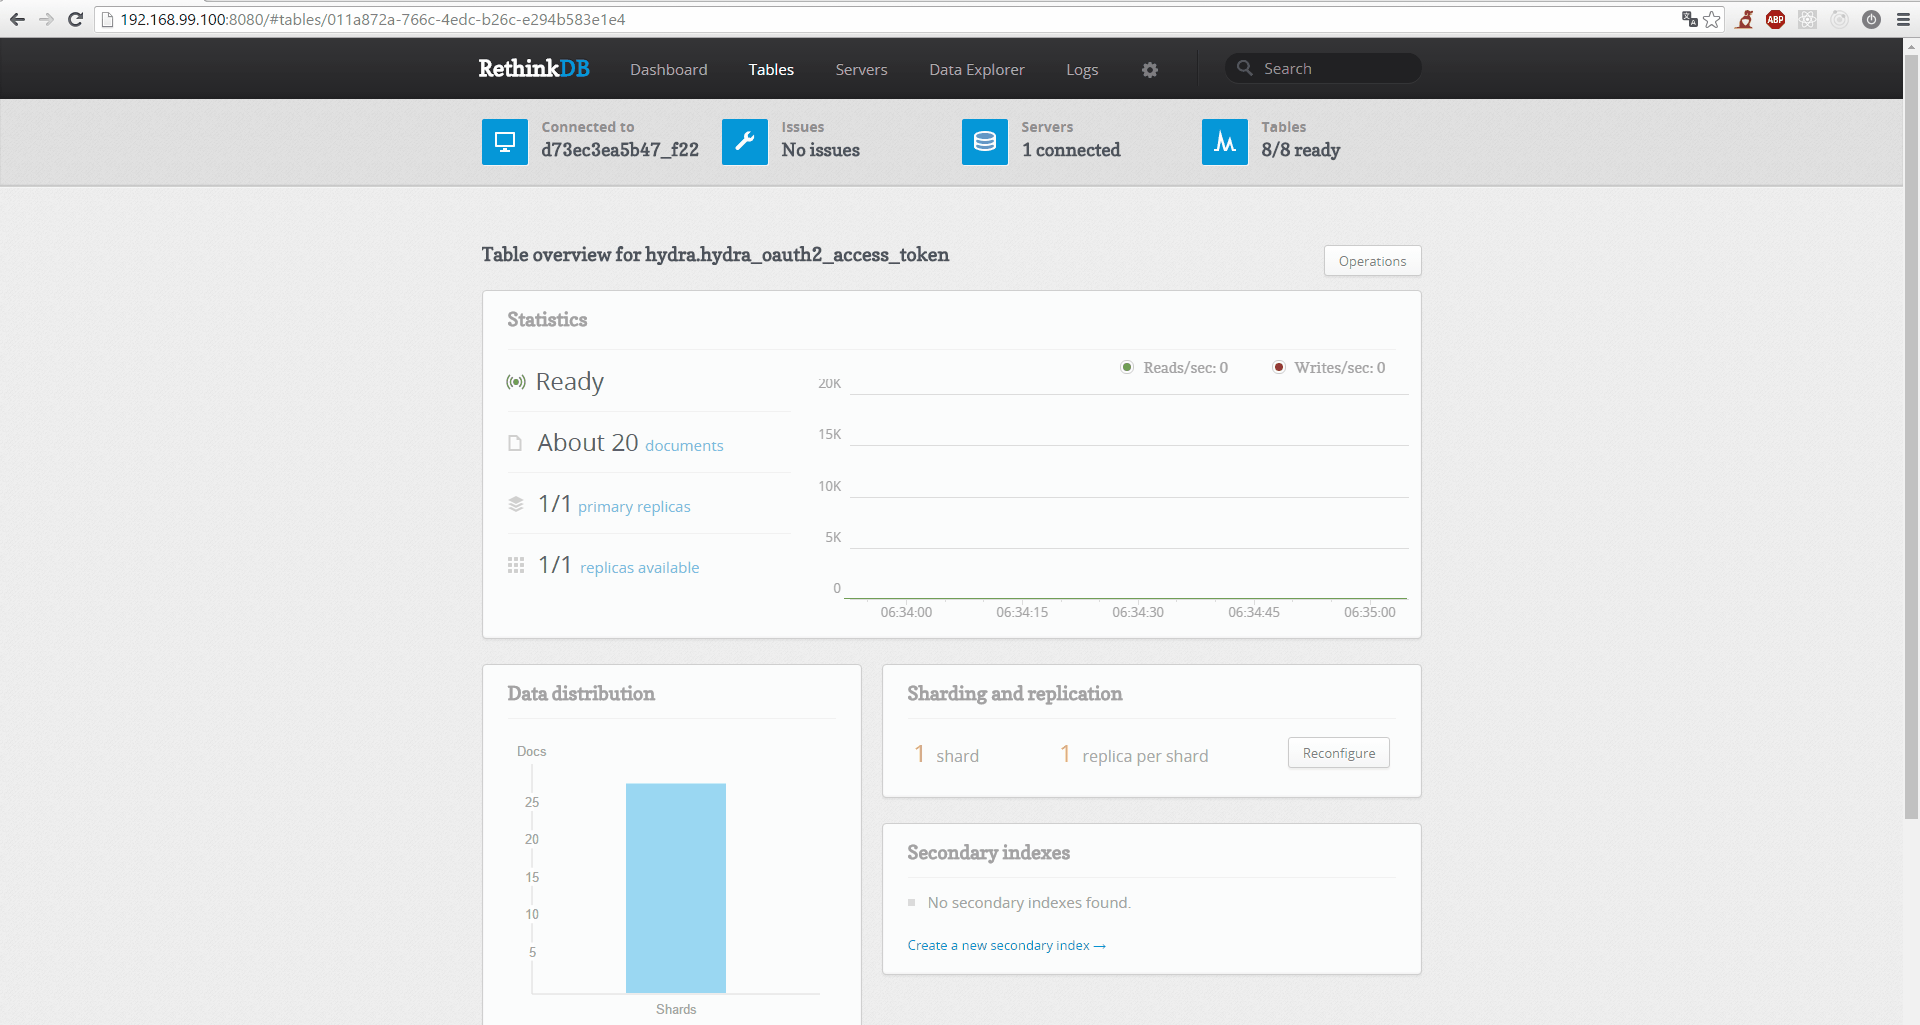
Task: Click the replicas available link
Action: 639,568
